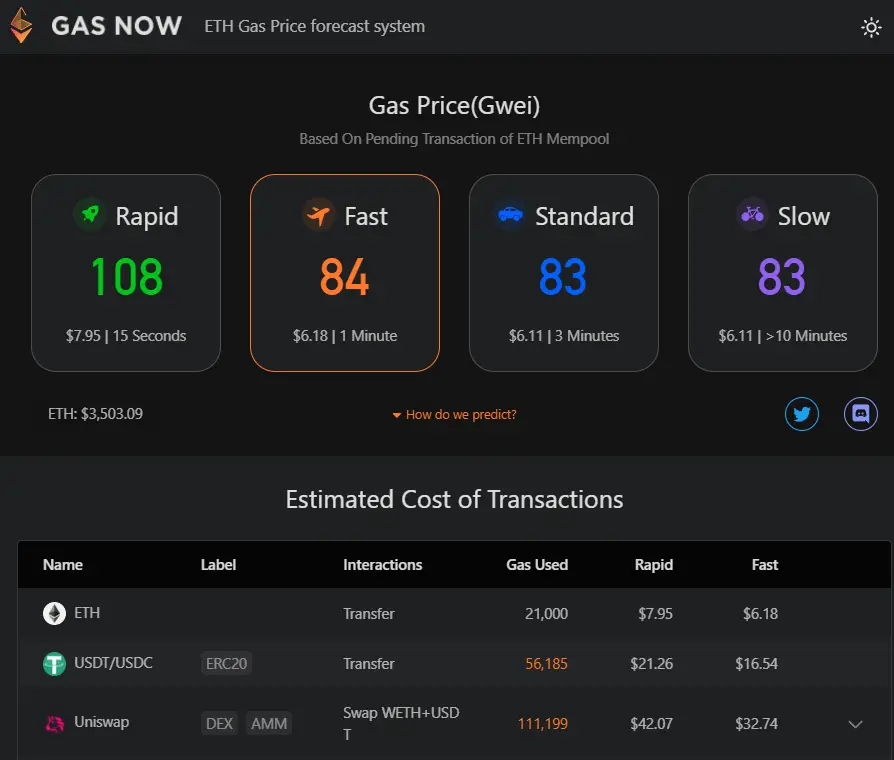Click the Gas Used column header

click(537, 565)
